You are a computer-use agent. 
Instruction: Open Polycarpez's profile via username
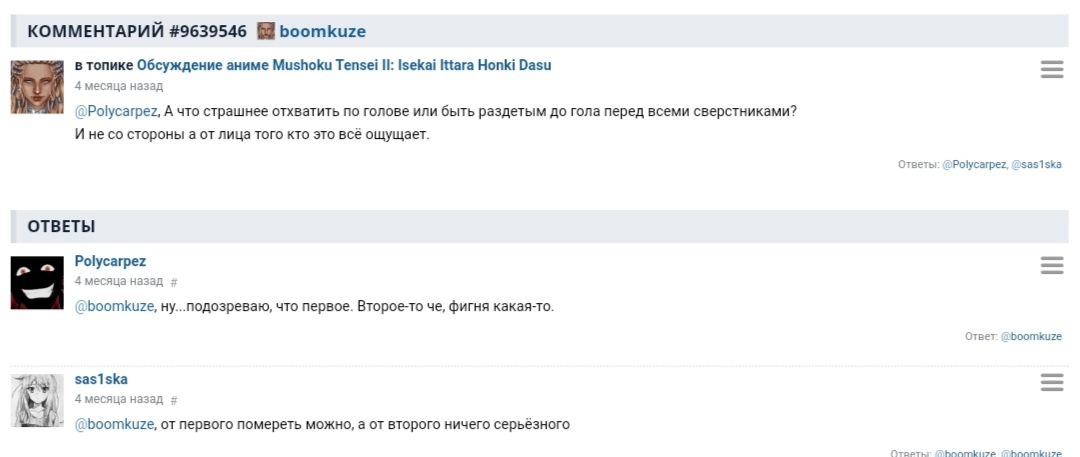tap(110, 261)
